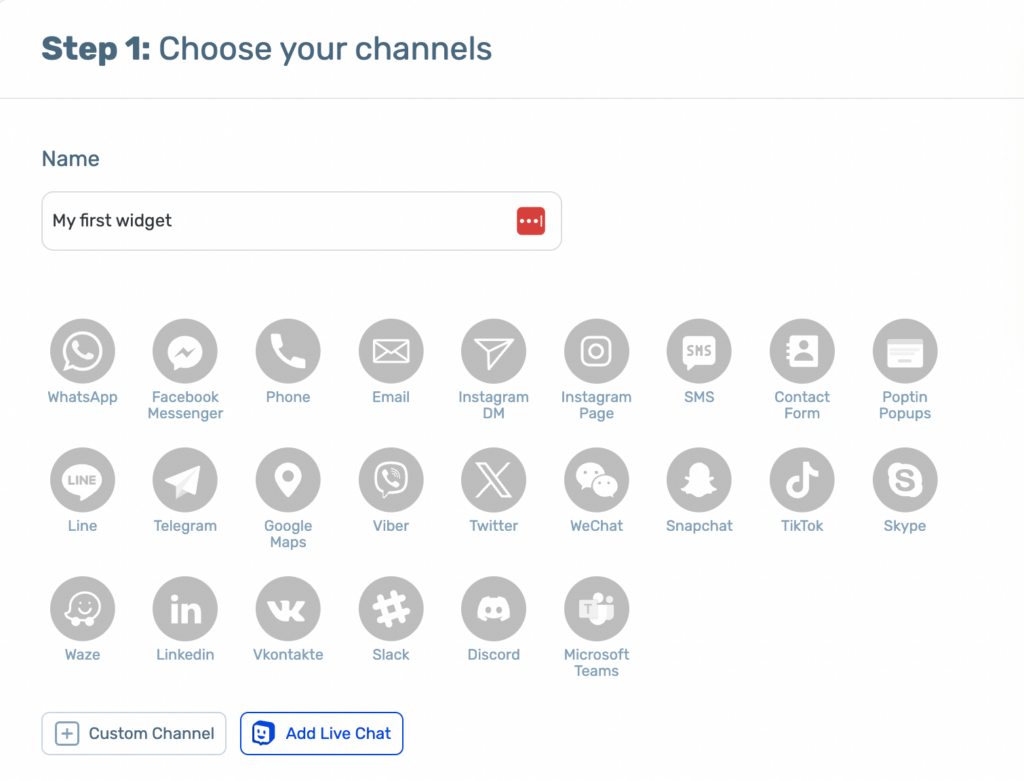Add the TikTok channel
The width and height of the screenshot is (1024, 781).
pyautogui.click(x=802, y=481)
